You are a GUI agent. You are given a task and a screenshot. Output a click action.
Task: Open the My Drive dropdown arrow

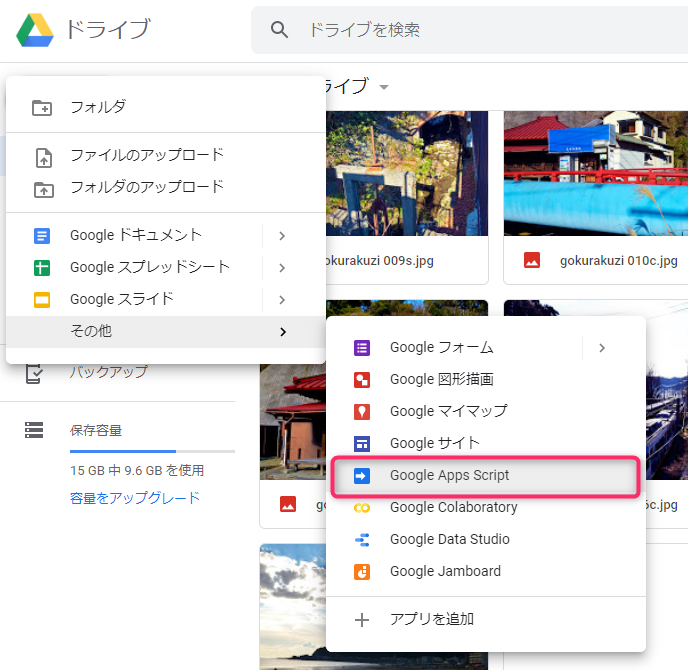tap(384, 87)
